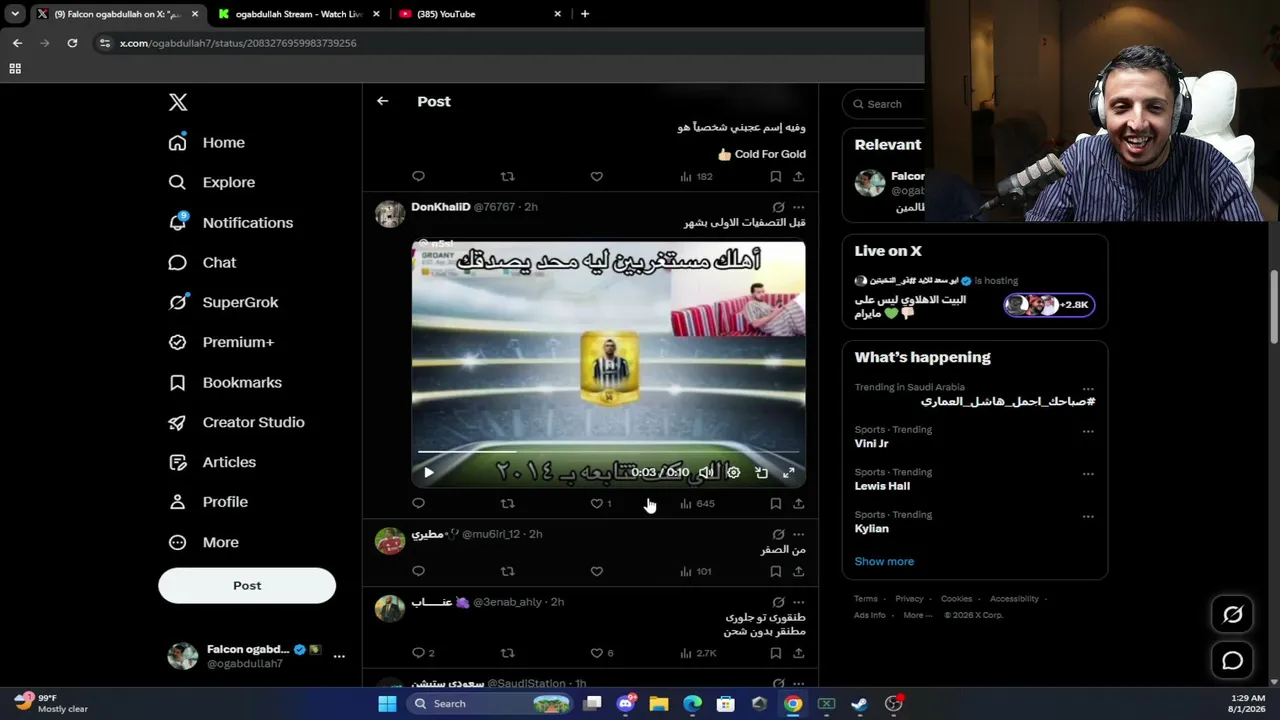
Task: Open more options on DonKhaliD's post
Action: click(x=798, y=207)
